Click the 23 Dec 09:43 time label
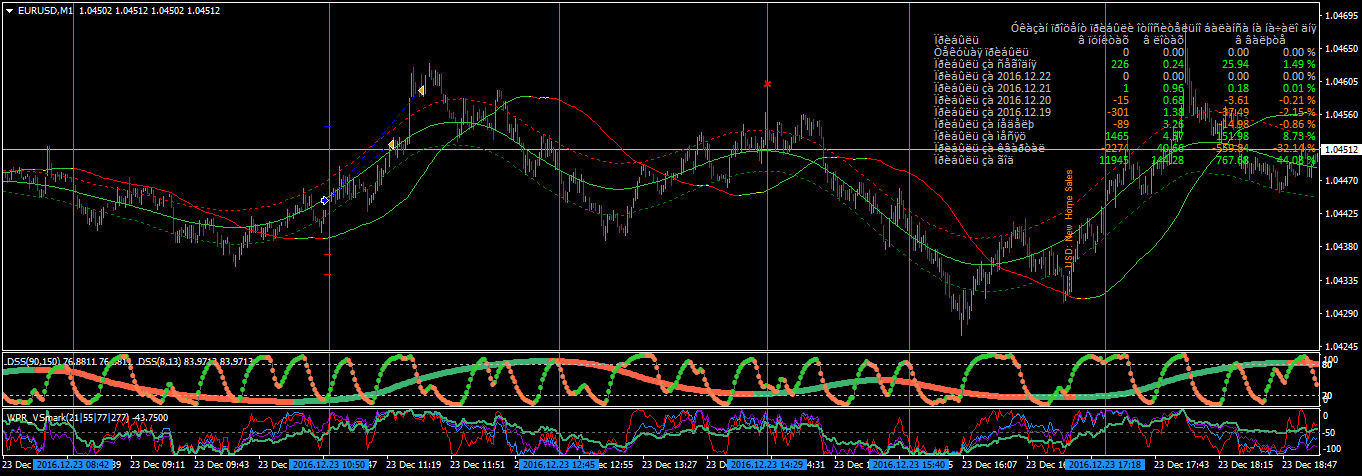This screenshot has height=476, width=1362. coord(224,466)
